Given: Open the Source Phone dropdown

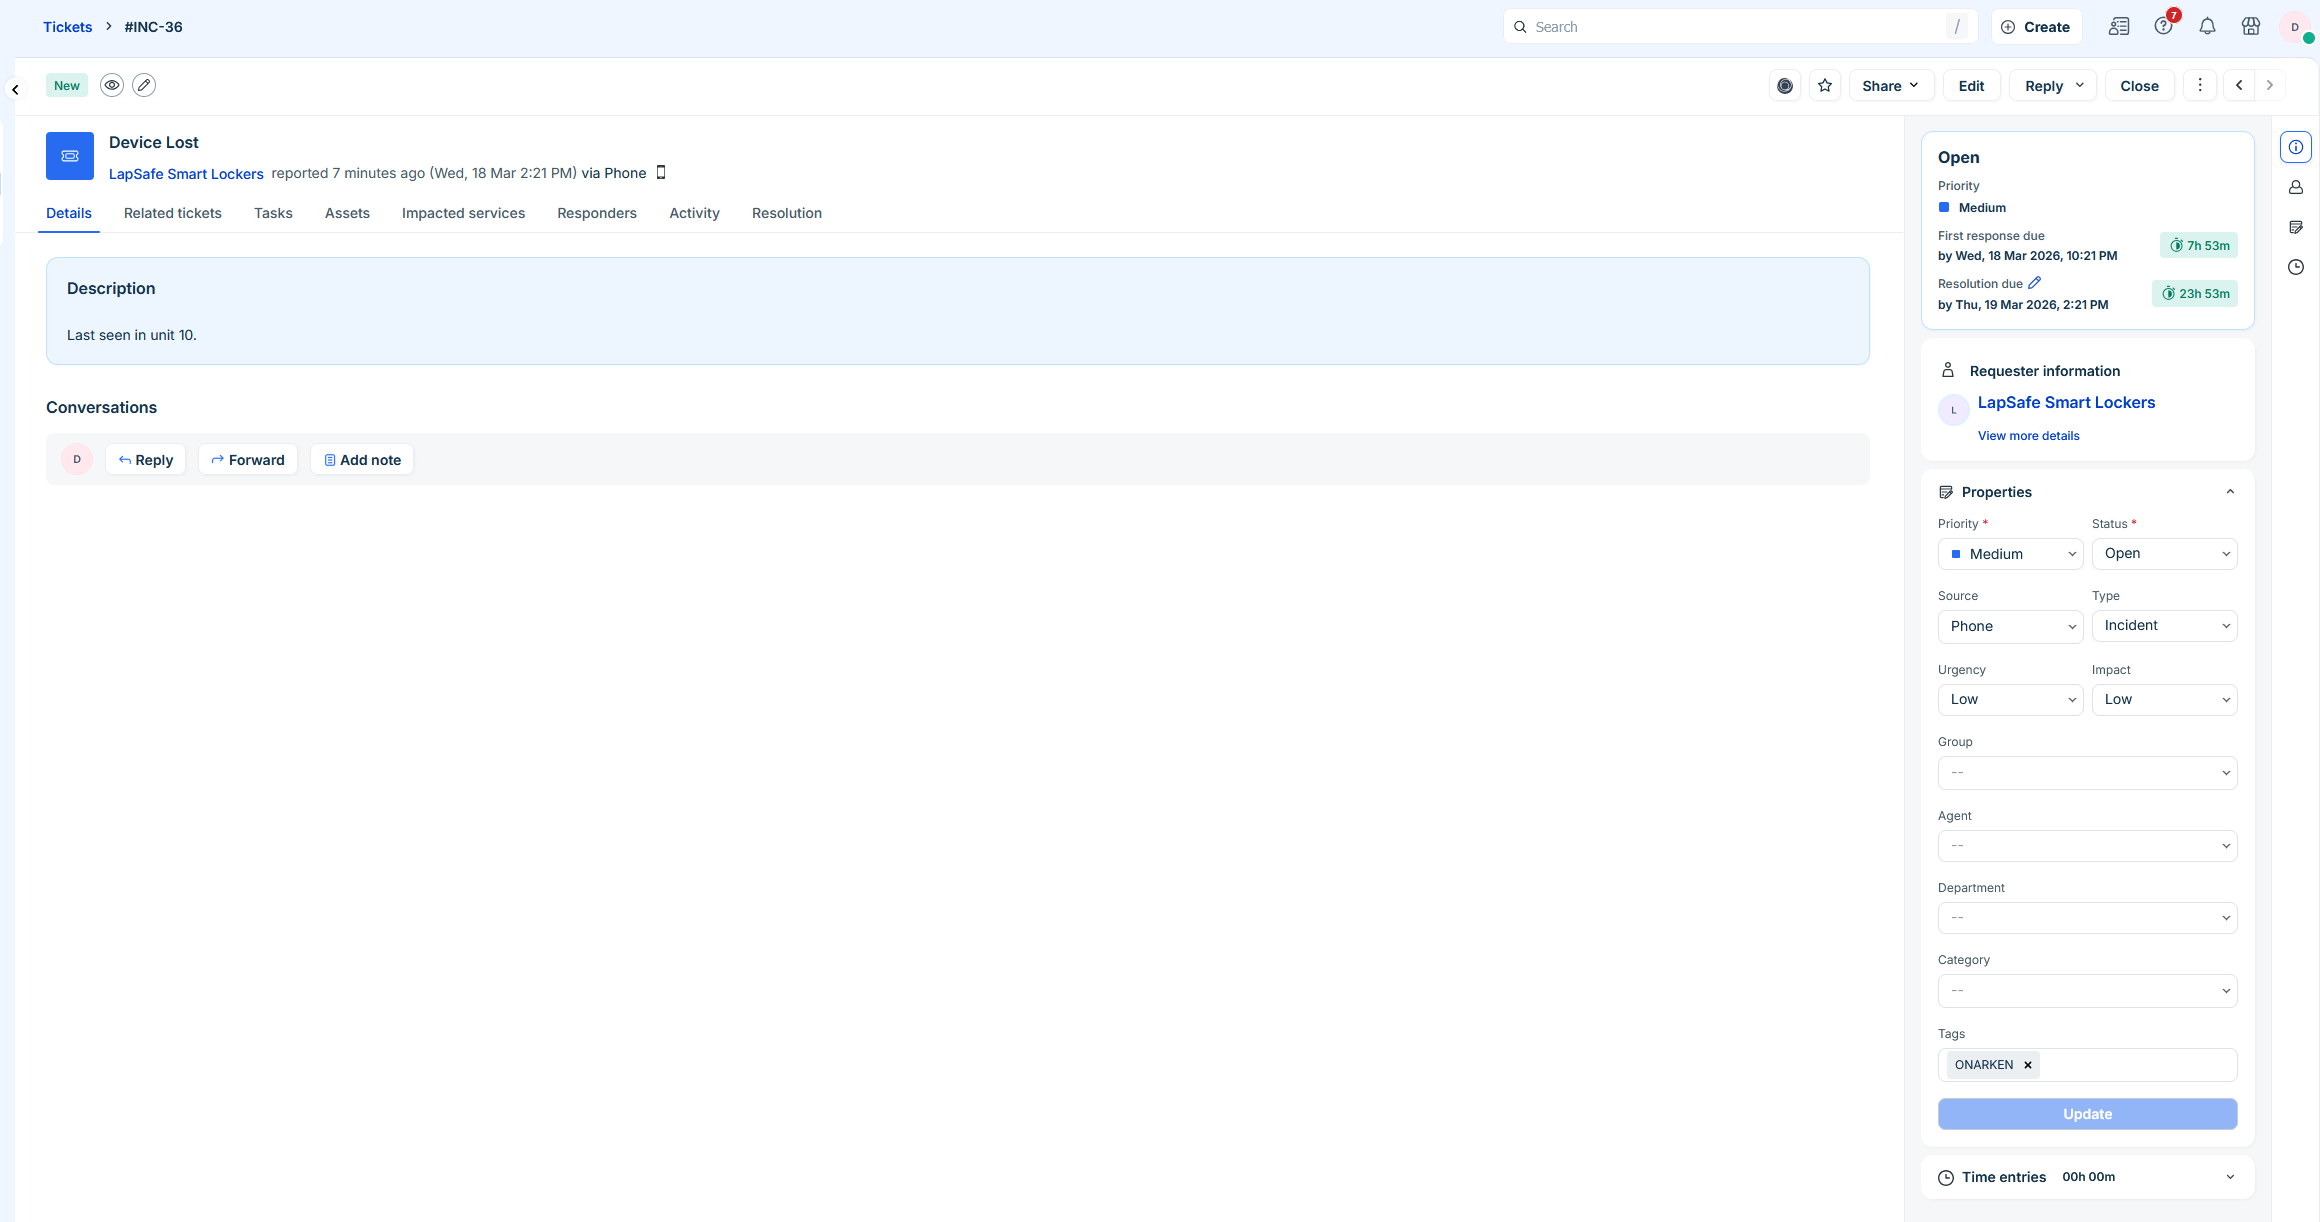Looking at the screenshot, I should [2010, 626].
